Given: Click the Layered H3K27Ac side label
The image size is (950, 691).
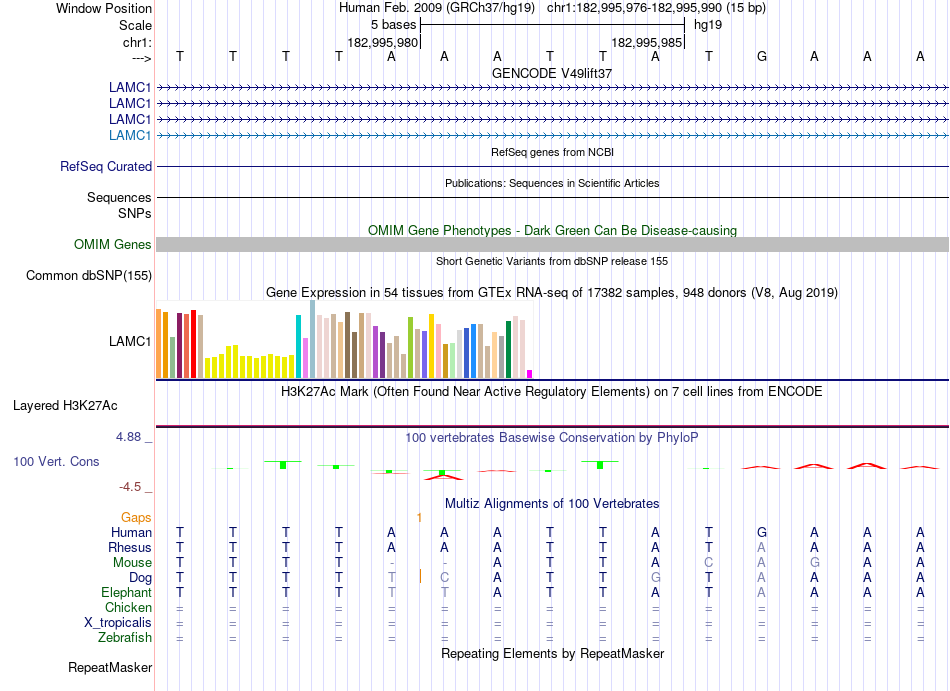Looking at the screenshot, I should [x=65, y=406].
